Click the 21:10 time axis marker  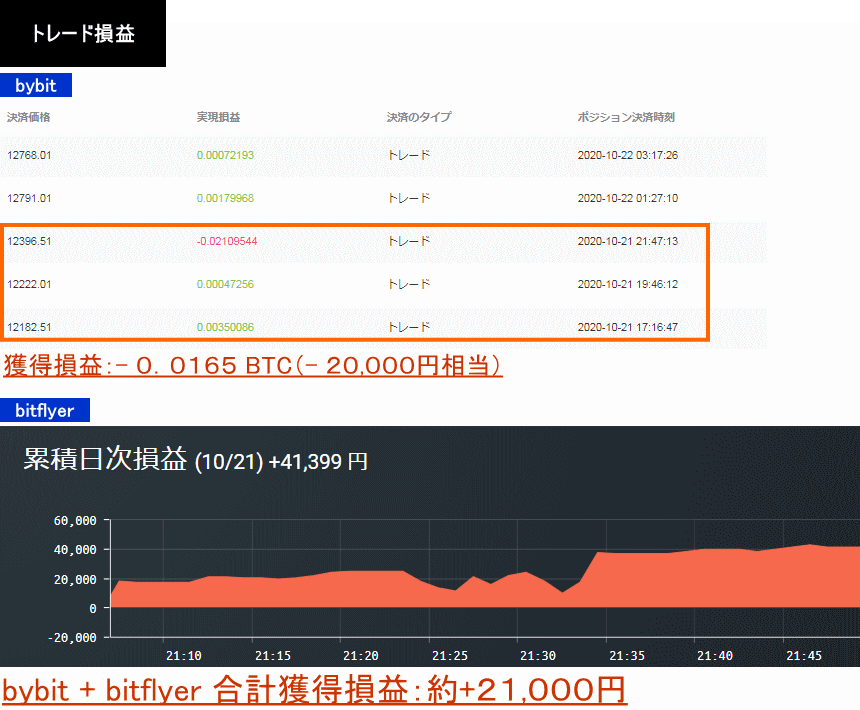coord(185,656)
